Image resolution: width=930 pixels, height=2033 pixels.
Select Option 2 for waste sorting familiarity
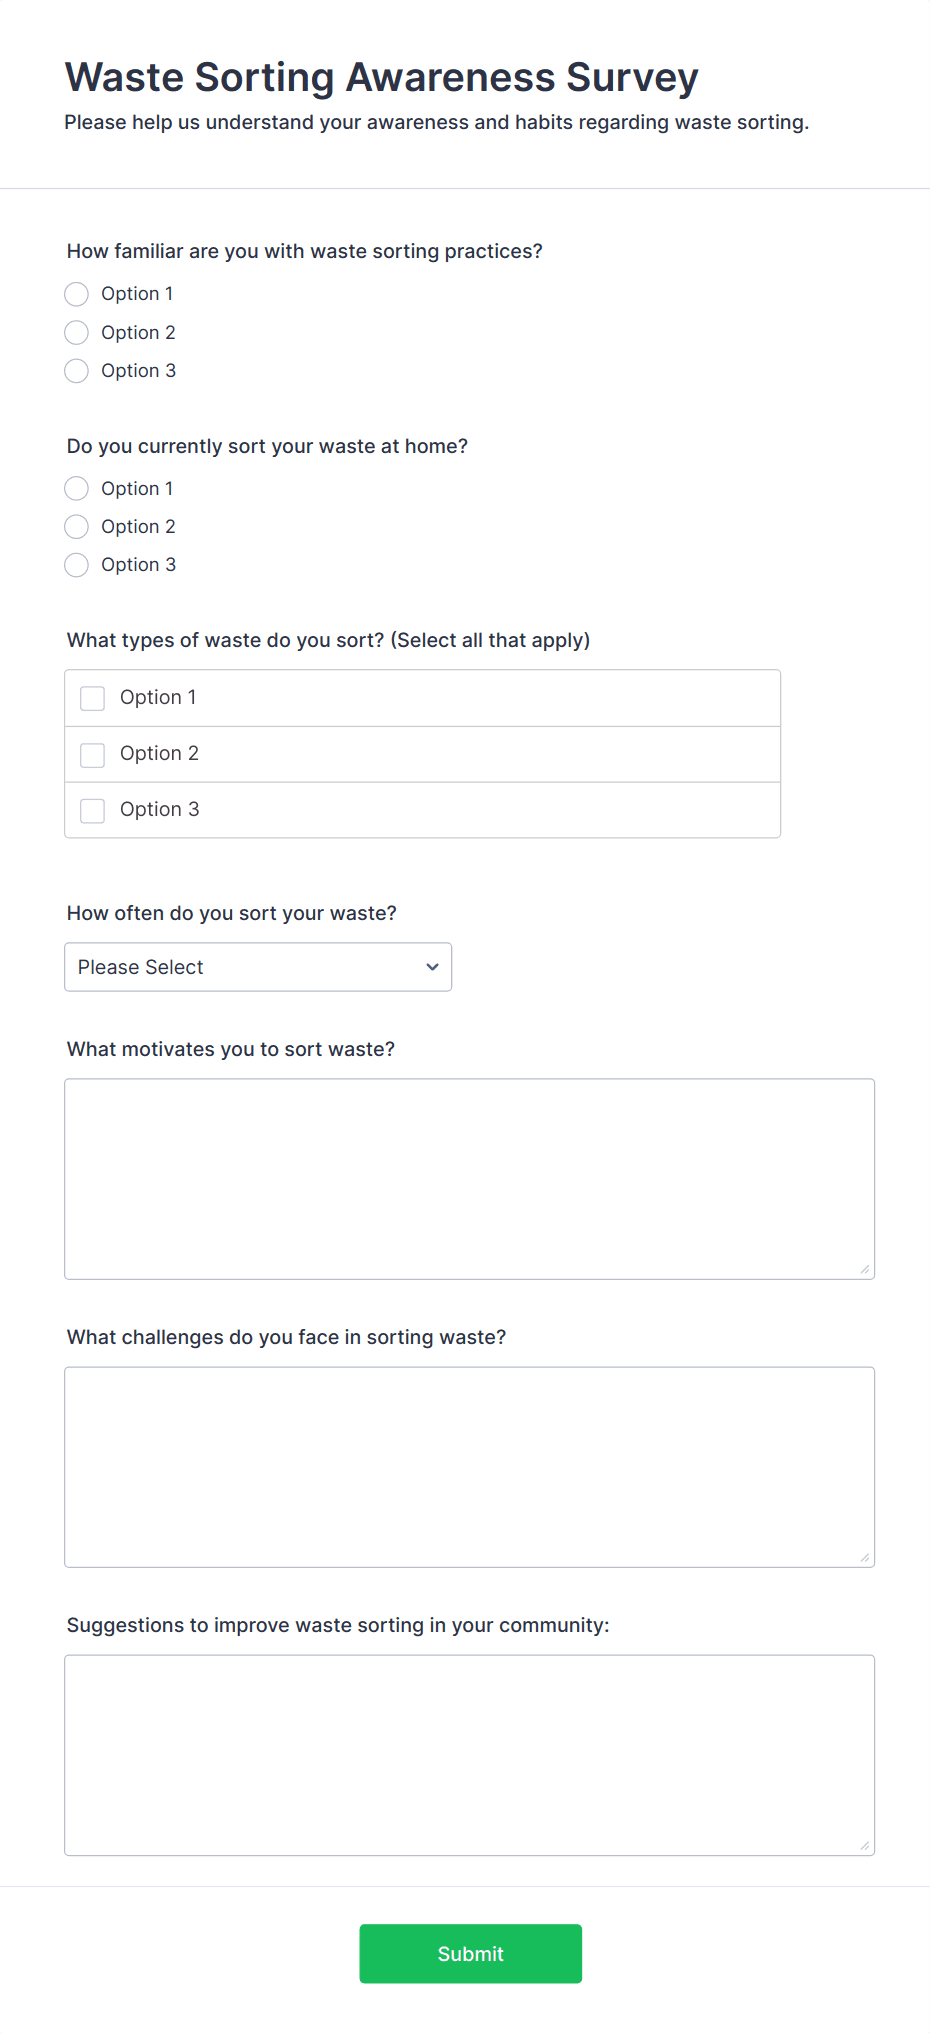77,332
